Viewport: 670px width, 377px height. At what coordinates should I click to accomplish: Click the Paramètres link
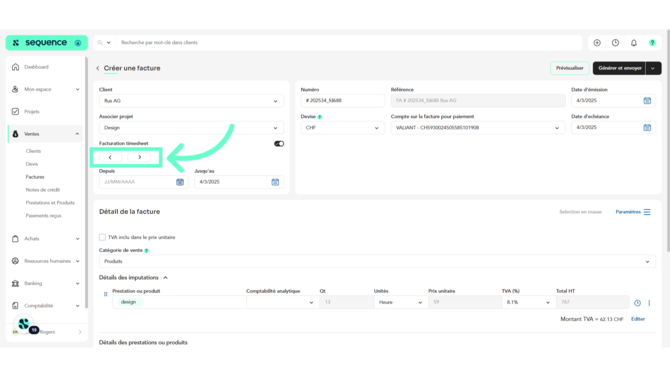[x=628, y=212]
